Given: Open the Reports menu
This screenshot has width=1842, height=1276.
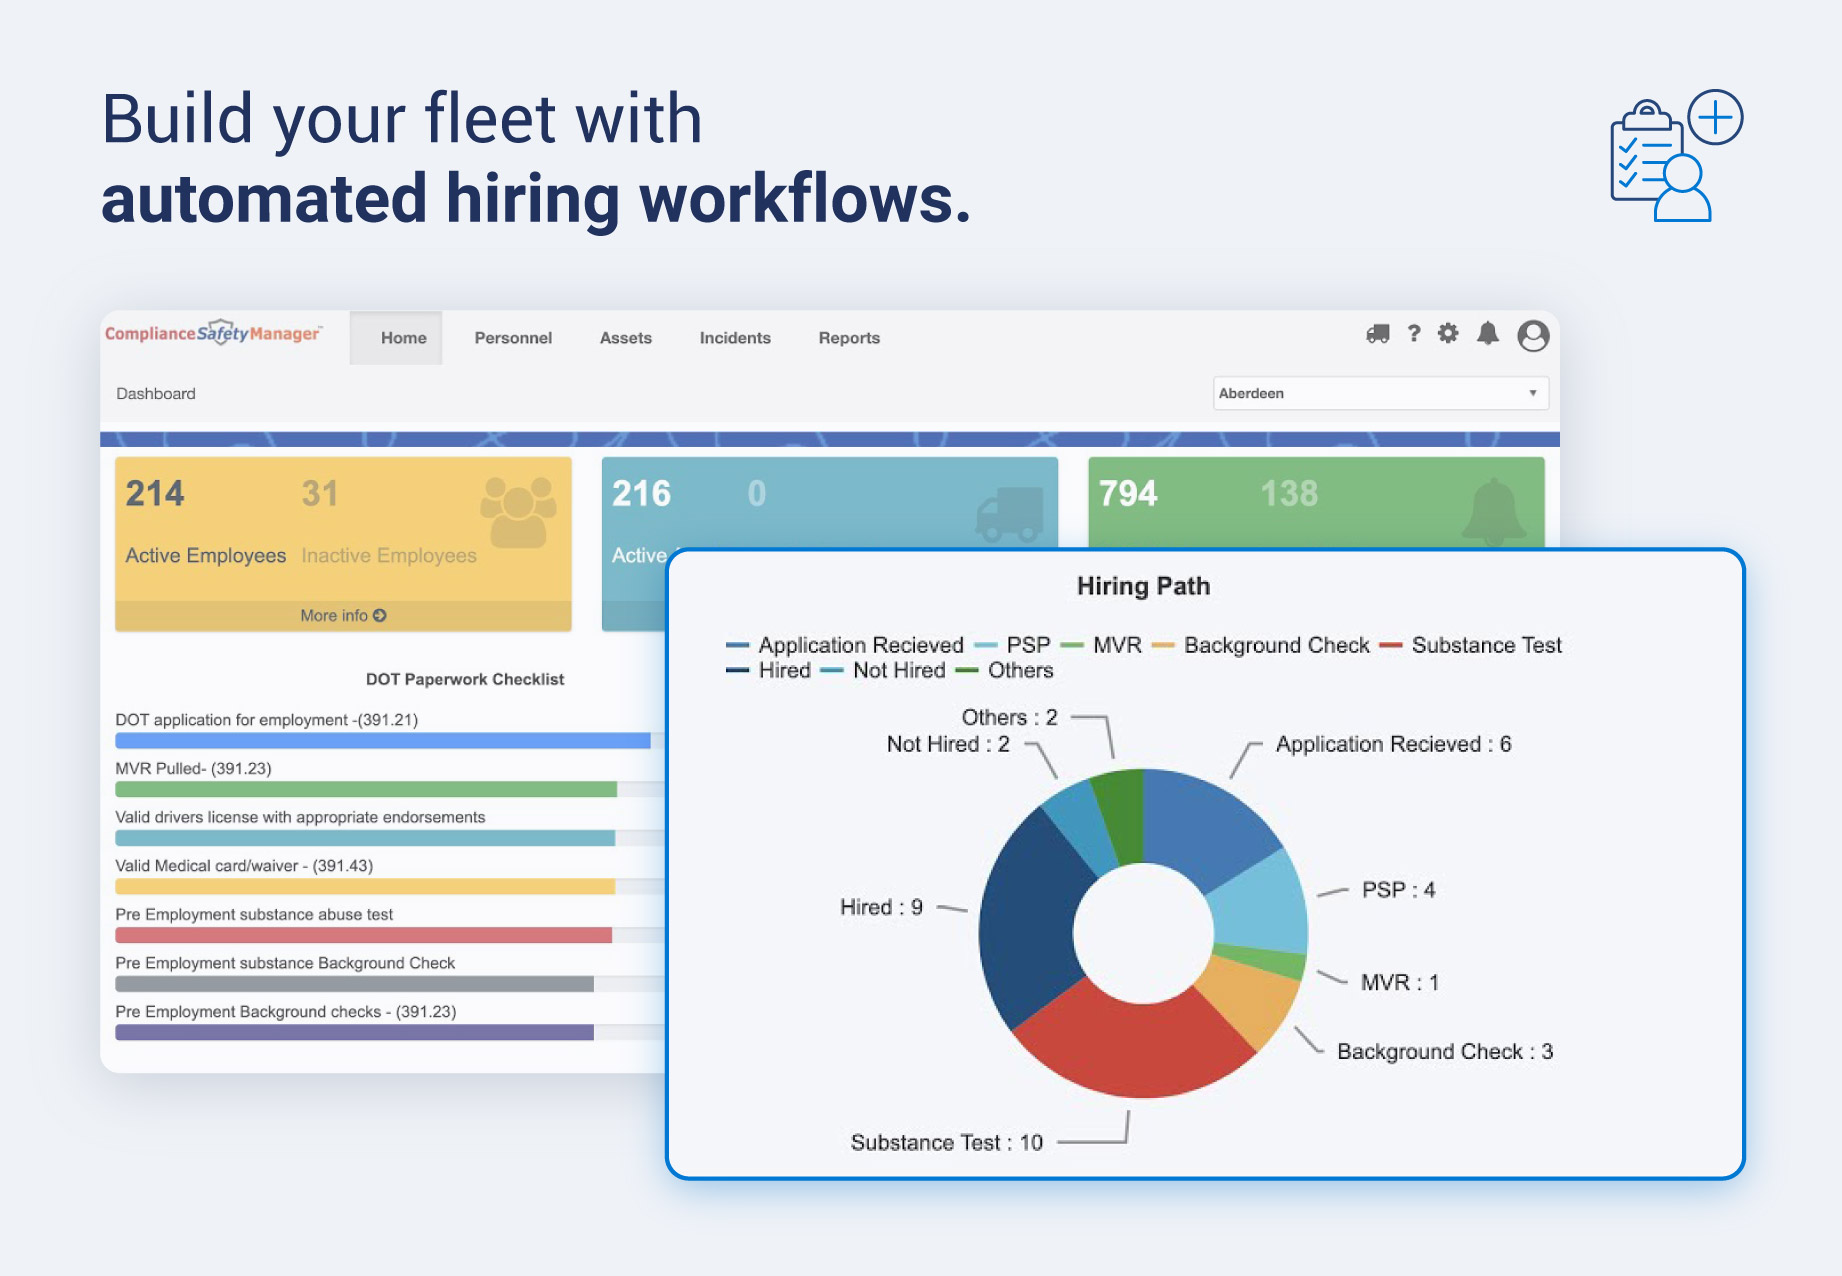Looking at the screenshot, I should point(849,338).
